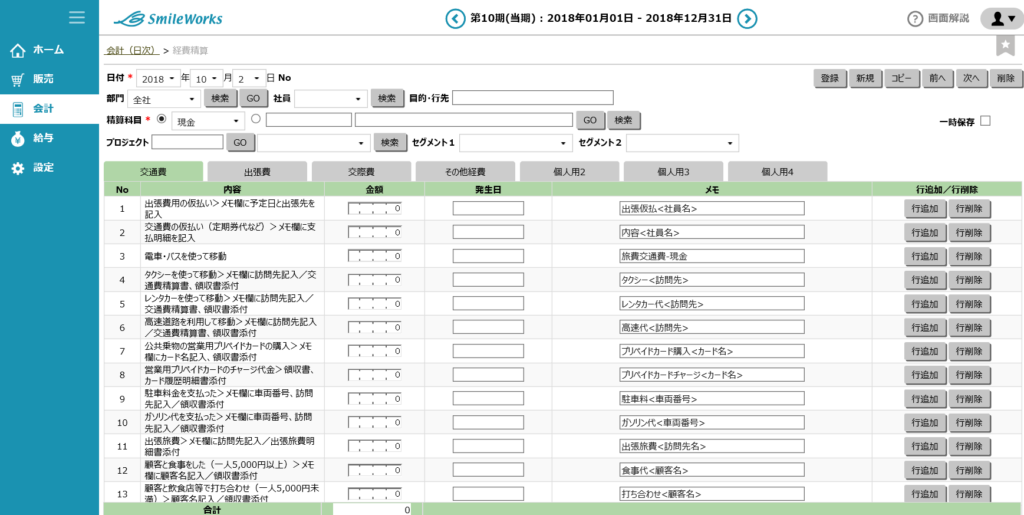Image resolution: width=1024 pixels, height=515 pixels.
Task: Select the second 精算科目 radio button
Action: (256, 119)
